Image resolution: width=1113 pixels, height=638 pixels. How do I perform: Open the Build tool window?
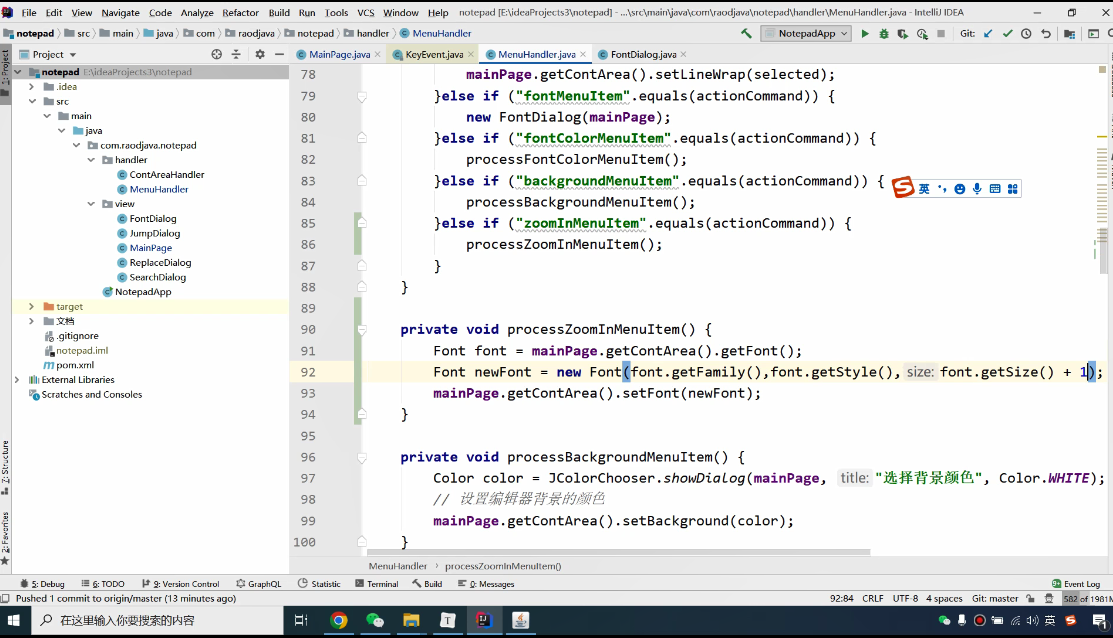click(427, 584)
